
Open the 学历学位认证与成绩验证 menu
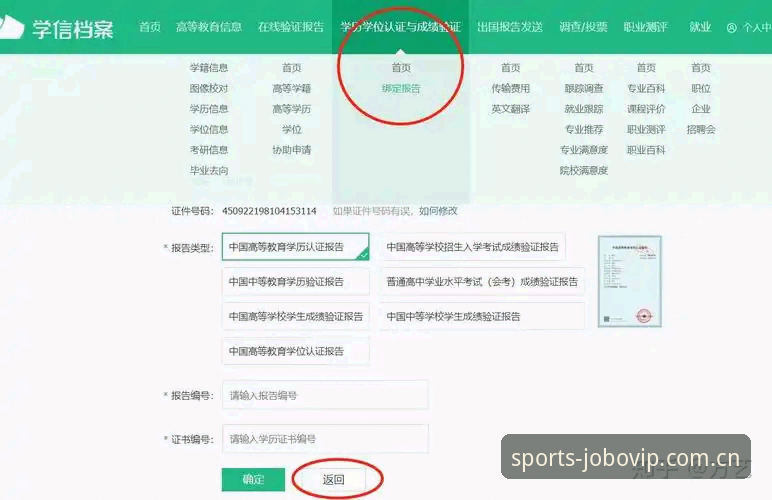pyautogui.click(x=401, y=27)
